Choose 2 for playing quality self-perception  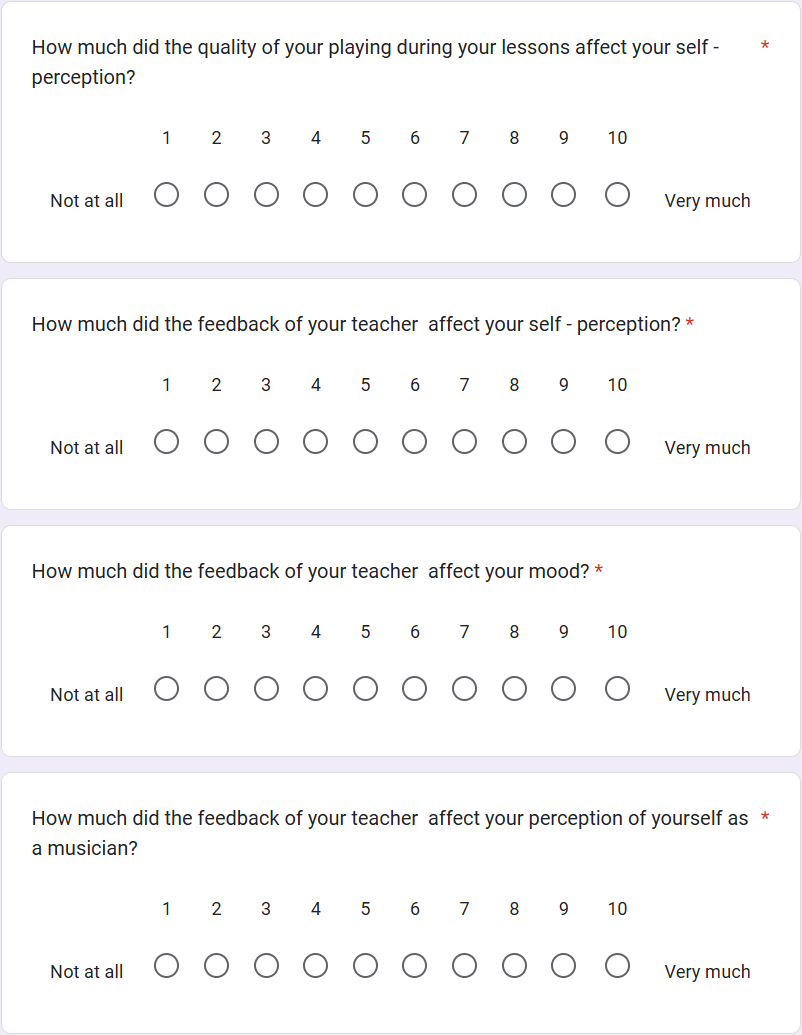pyautogui.click(x=216, y=194)
